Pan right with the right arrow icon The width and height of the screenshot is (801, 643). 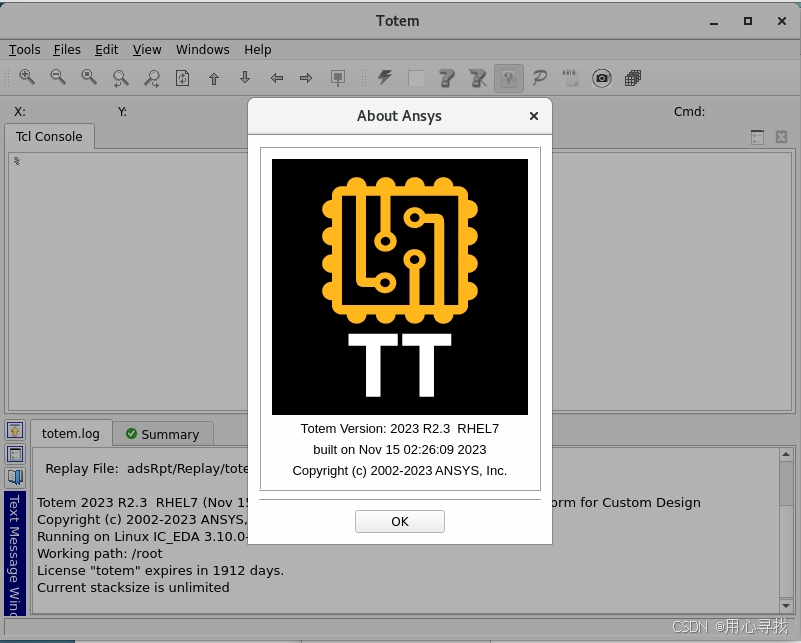tap(306, 78)
